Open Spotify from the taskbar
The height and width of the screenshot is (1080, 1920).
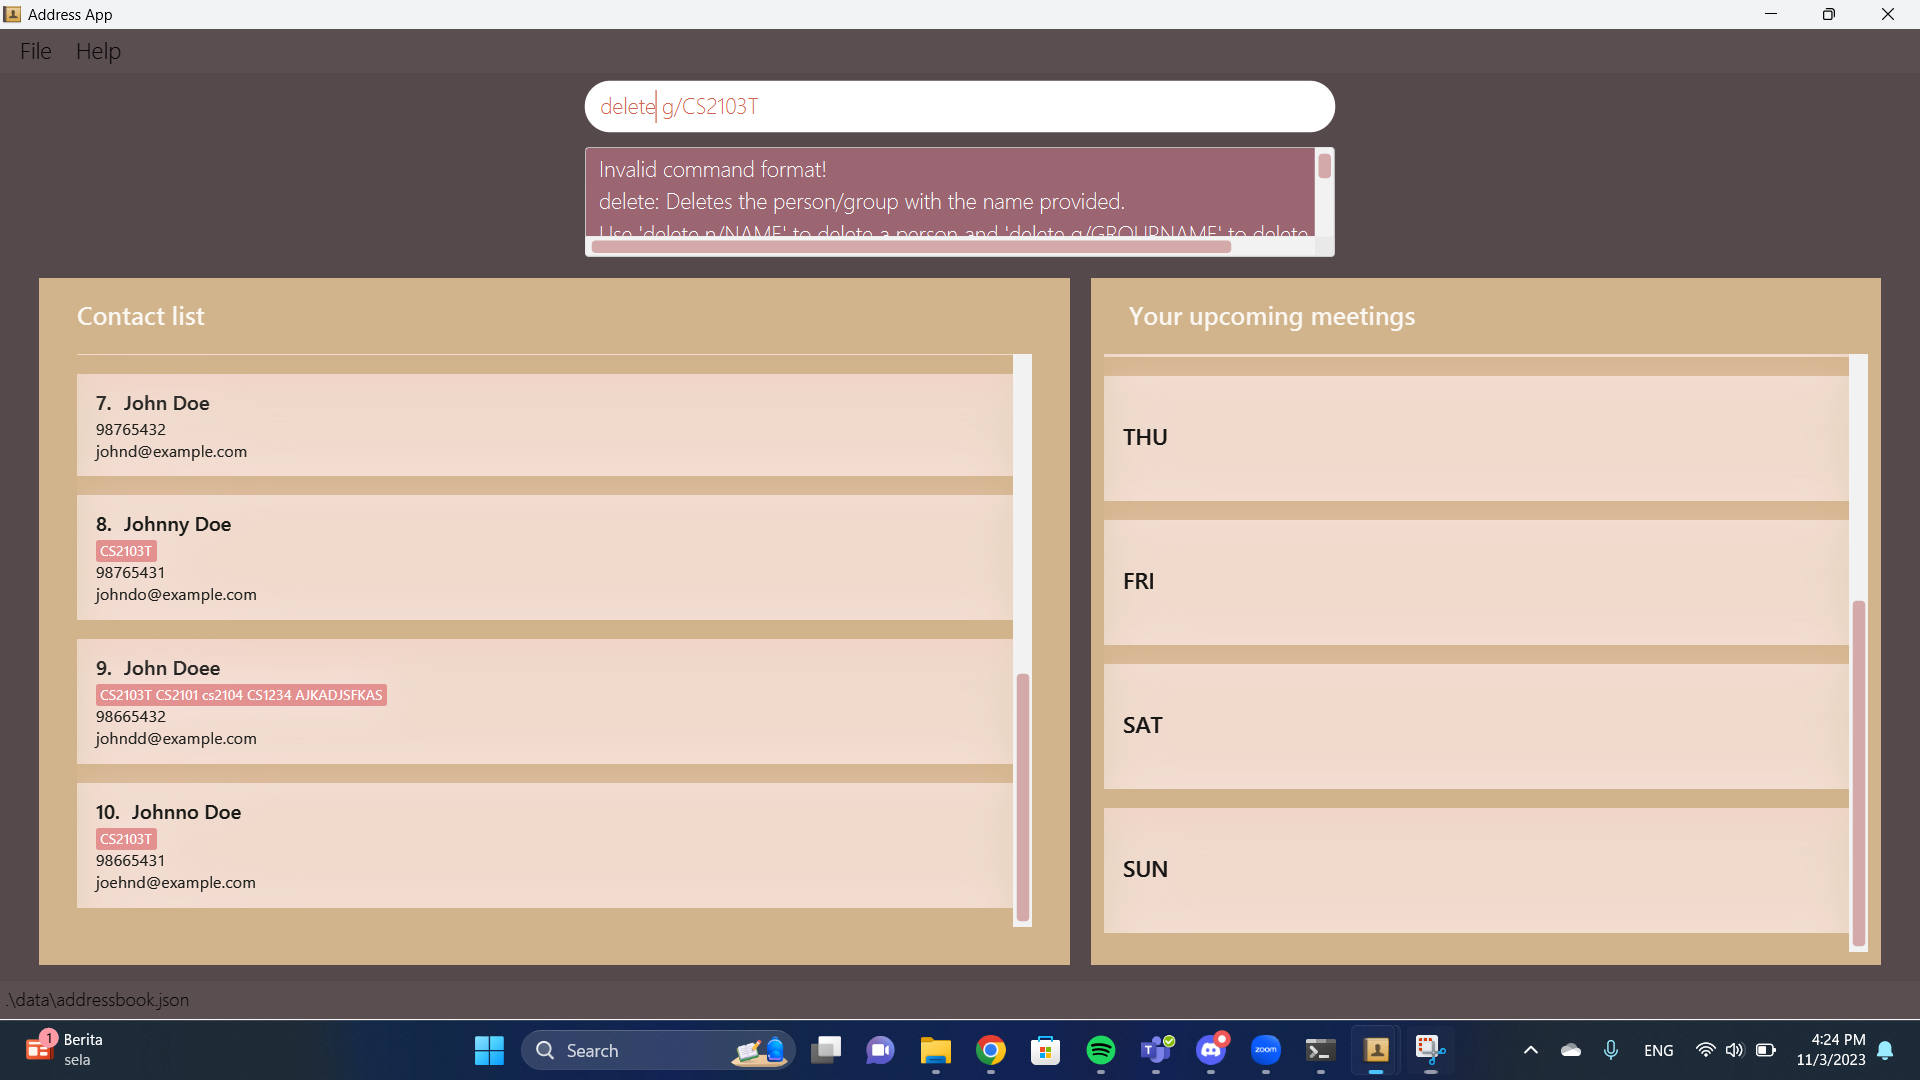click(1100, 1050)
